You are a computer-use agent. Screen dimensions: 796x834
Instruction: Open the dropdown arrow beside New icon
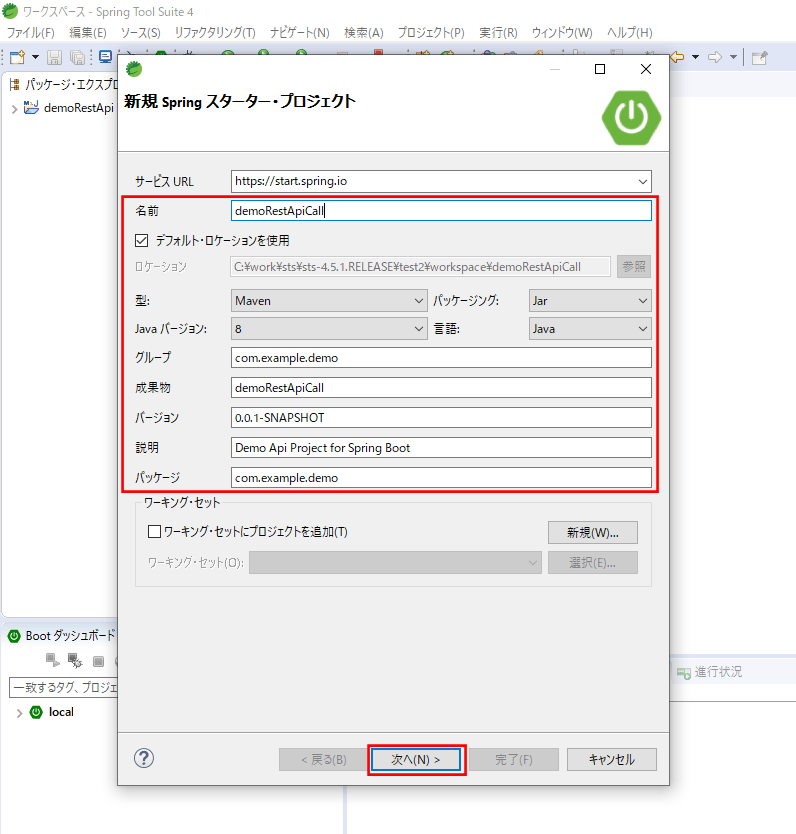[36, 57]
